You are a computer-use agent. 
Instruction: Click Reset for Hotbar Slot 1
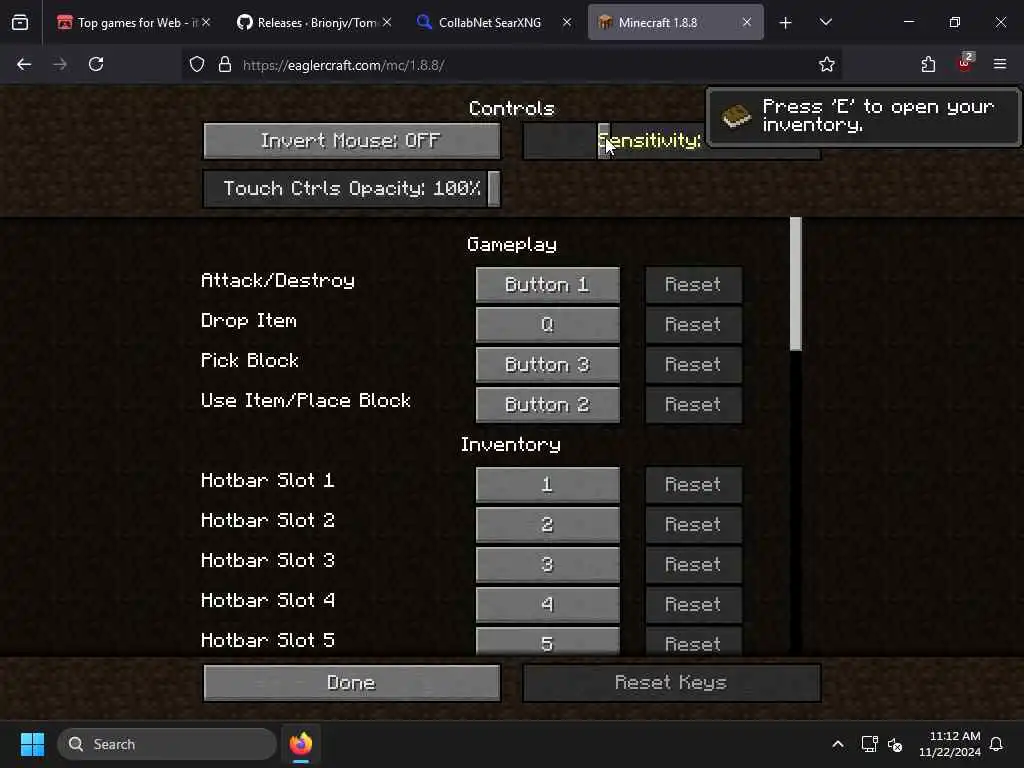click(x=694, y=485)
